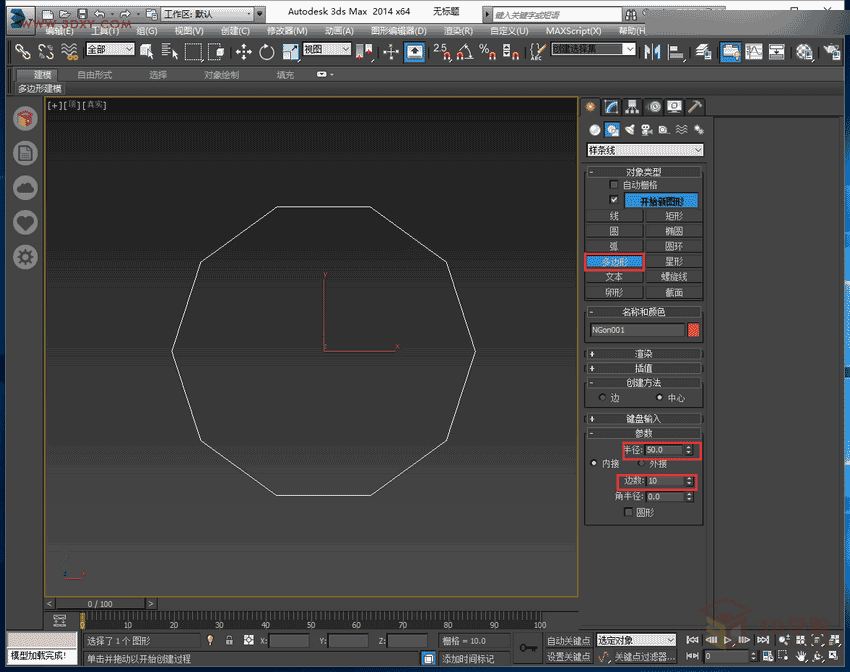This screenshot has width=850, height=672.
Task: Select the 边 creation method radio button
Action: 602,397
